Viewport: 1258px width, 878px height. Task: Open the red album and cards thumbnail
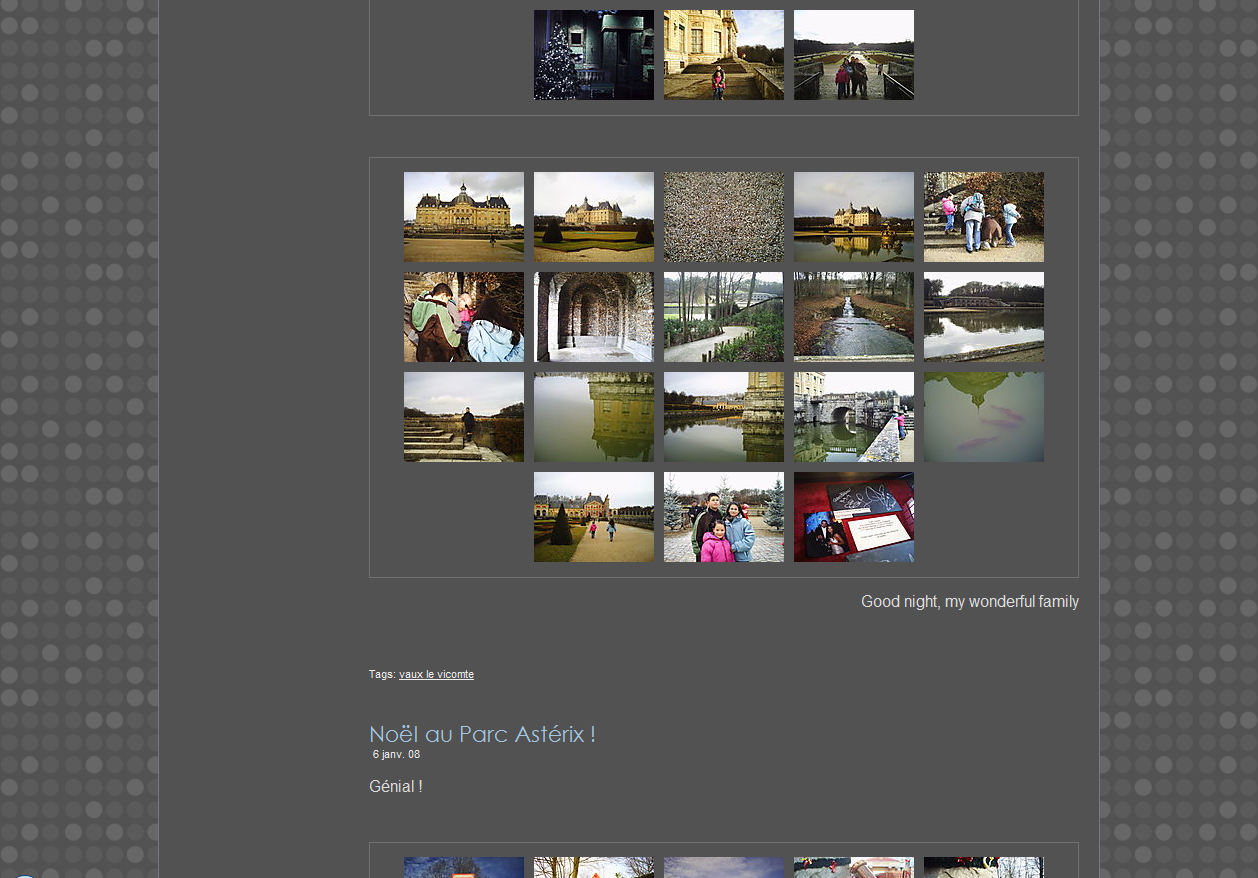(853, 517)
